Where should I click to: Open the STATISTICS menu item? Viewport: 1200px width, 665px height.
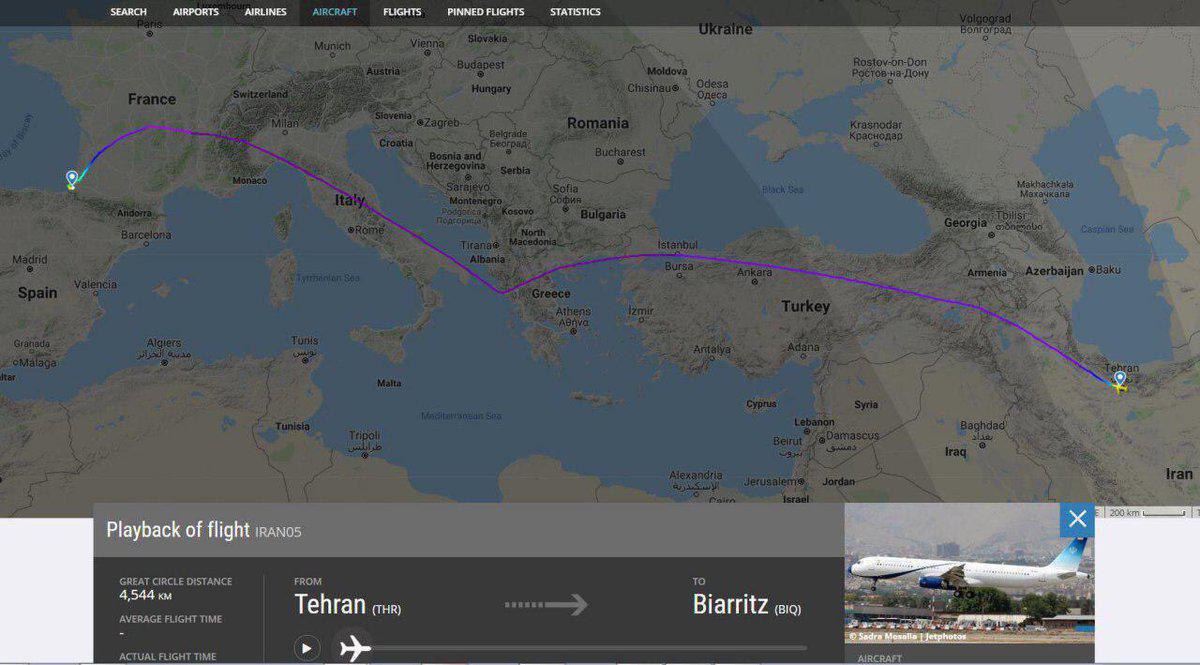pyautogui.click(x=575, y=12)
